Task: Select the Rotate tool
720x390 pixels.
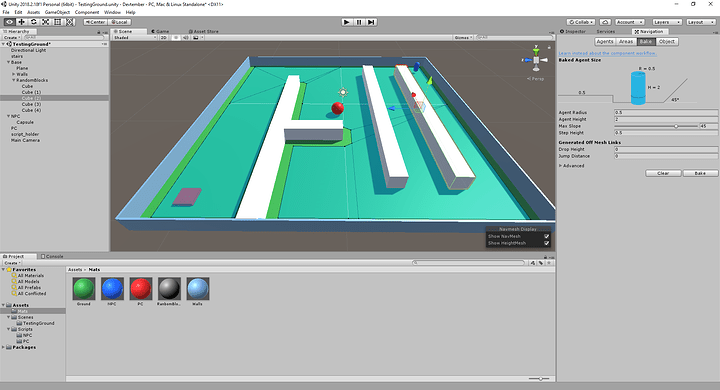Action: (34, 22)
